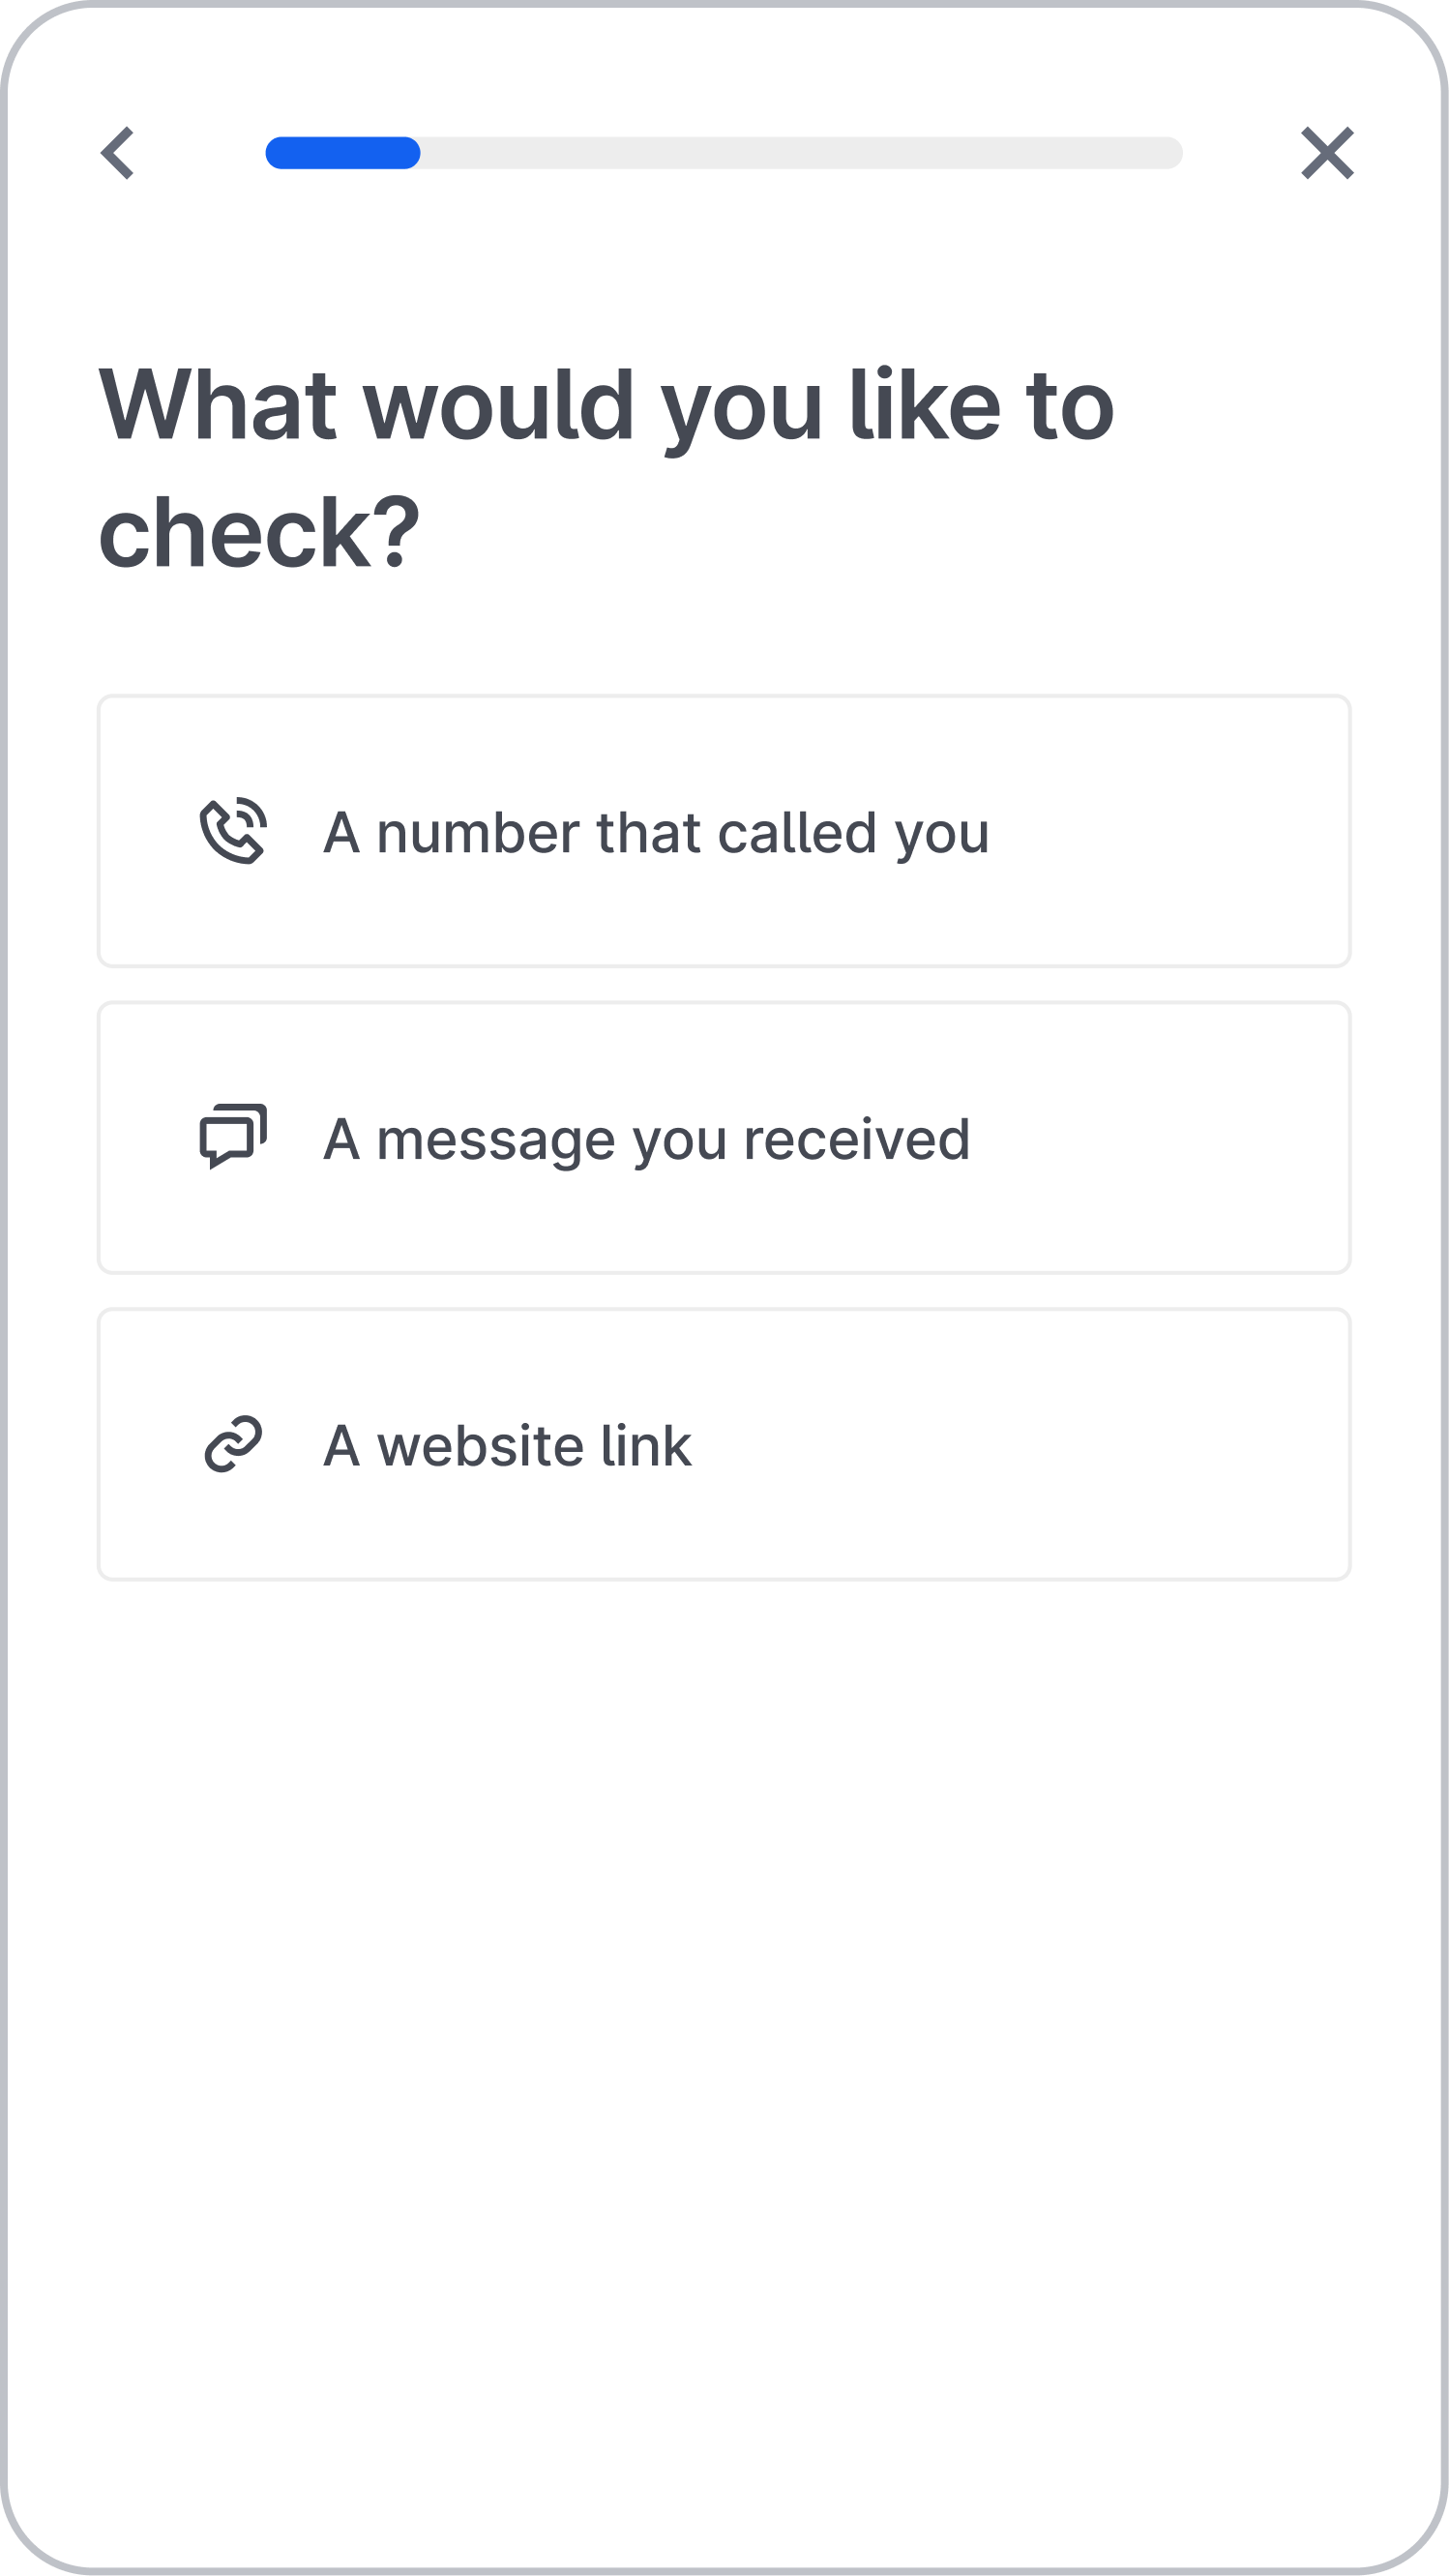Click empty right side of number-called card
Image resolution: width=1449 pixels, height=2576 pixels.
pos(1170,831)
